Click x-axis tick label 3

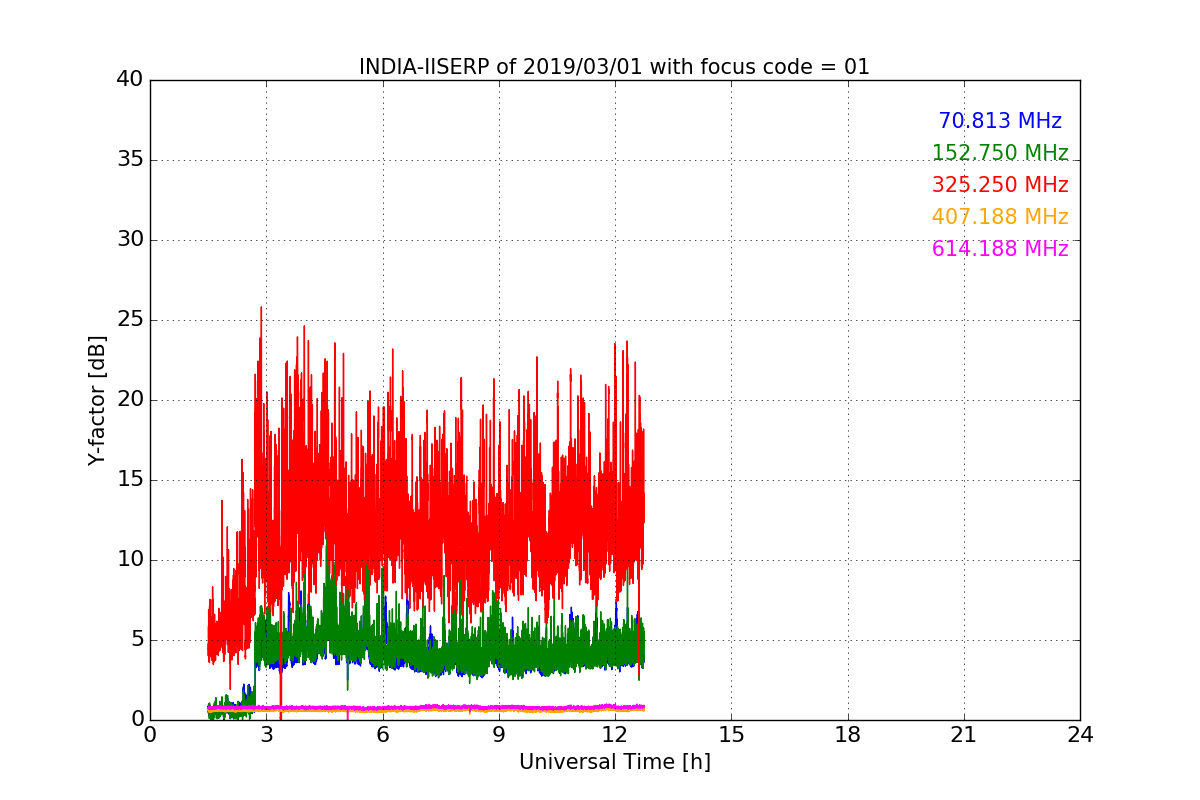(x=266, y=734)
